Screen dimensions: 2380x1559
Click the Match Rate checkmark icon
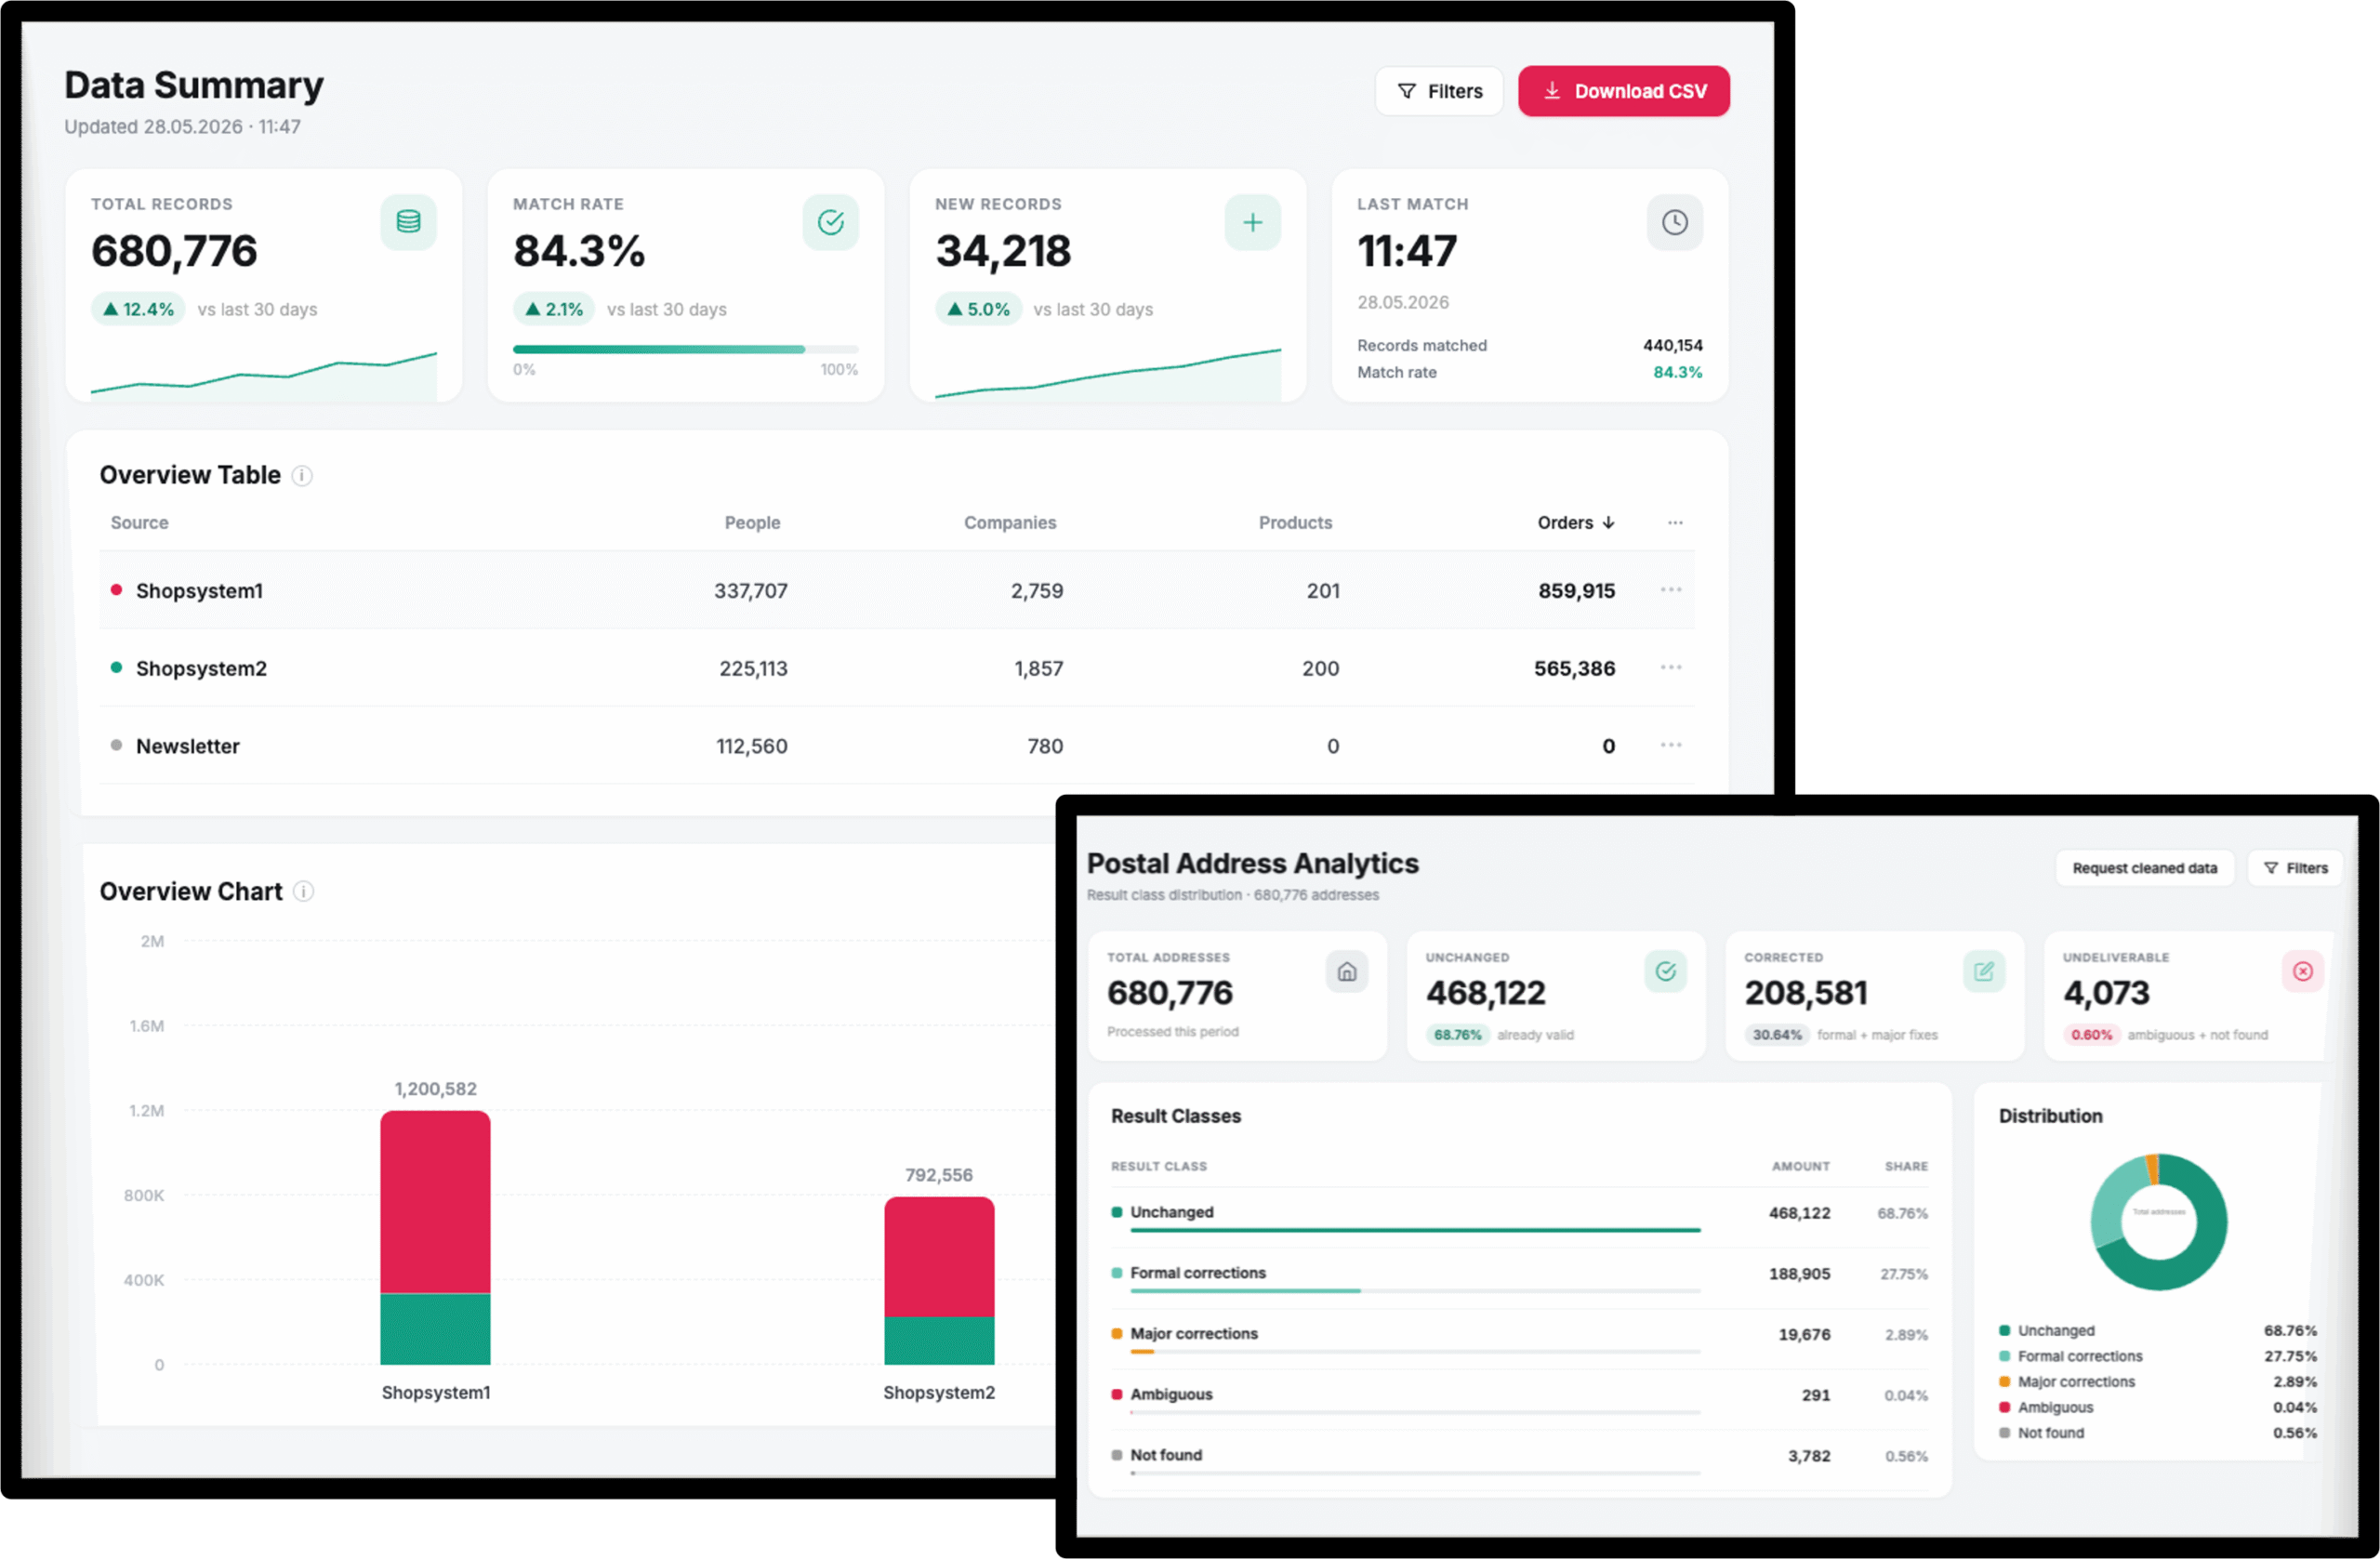click(830, 222)
